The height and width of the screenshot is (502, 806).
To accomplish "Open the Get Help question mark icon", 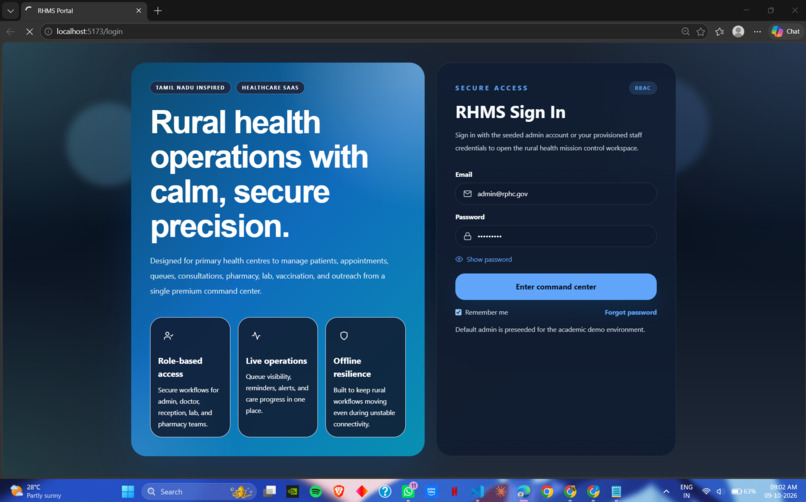I will [385, 492].
